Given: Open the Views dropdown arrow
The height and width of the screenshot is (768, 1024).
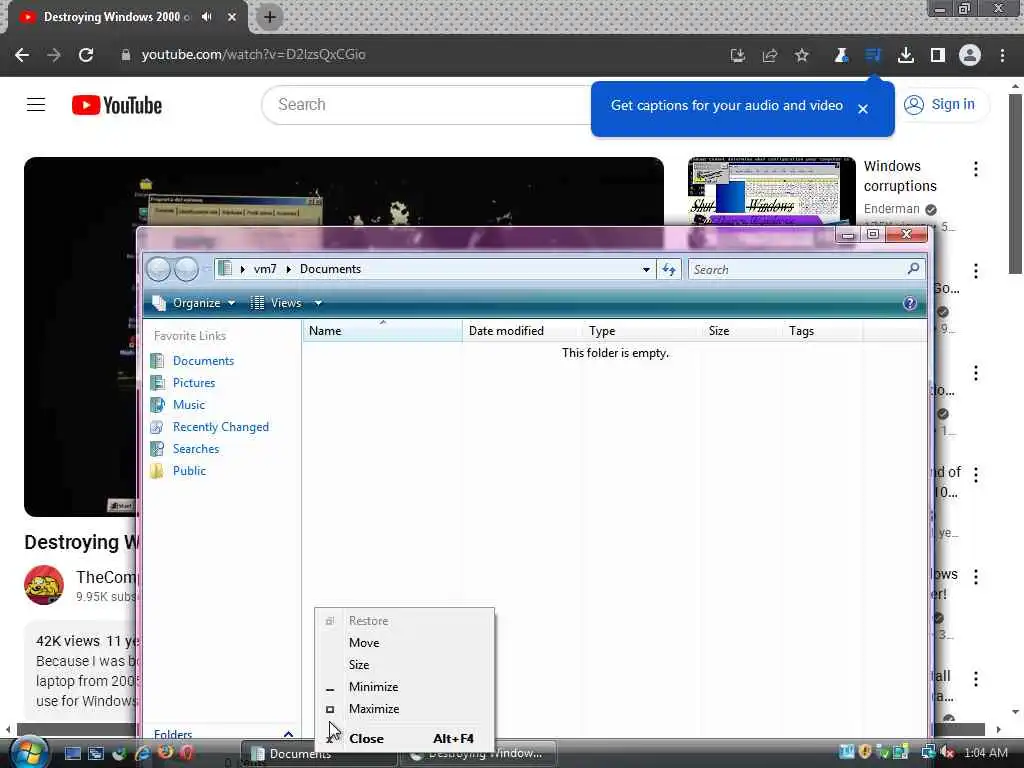Looking at the screenshot, I should pyautogui.click(x=318, y=303).
